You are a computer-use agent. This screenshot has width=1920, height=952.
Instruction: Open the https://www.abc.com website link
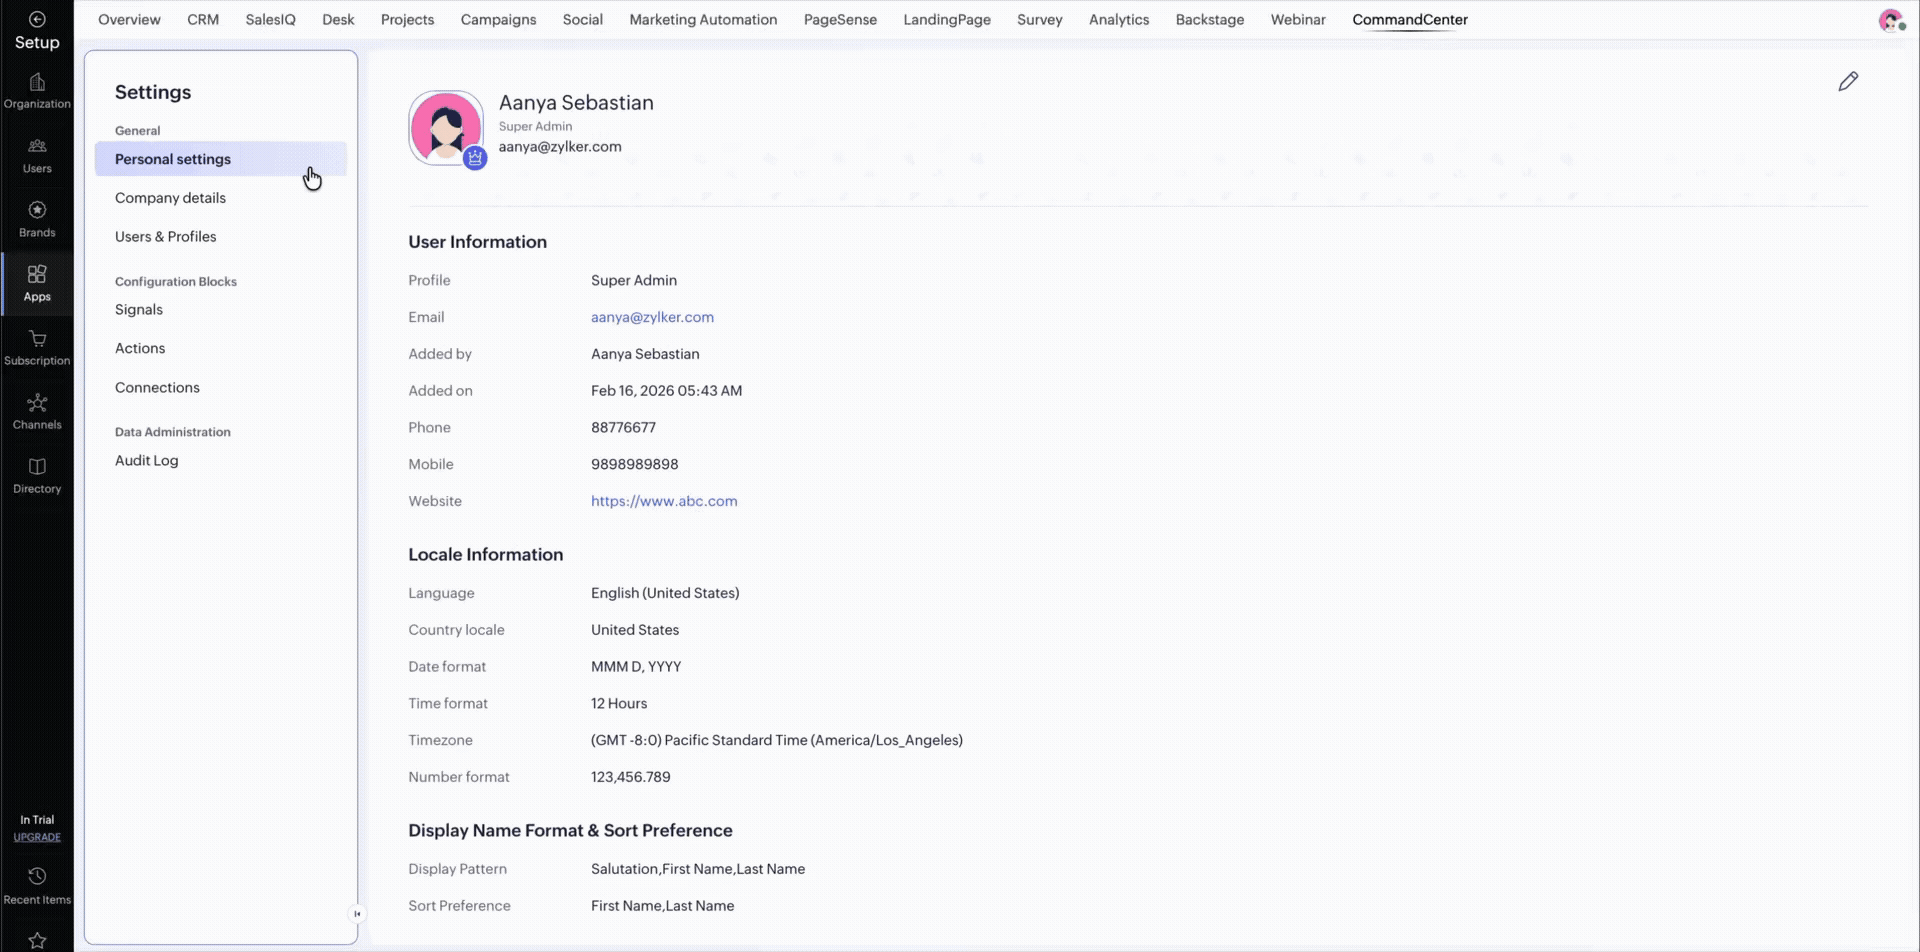pyautogui.click(x=664, y=501)
